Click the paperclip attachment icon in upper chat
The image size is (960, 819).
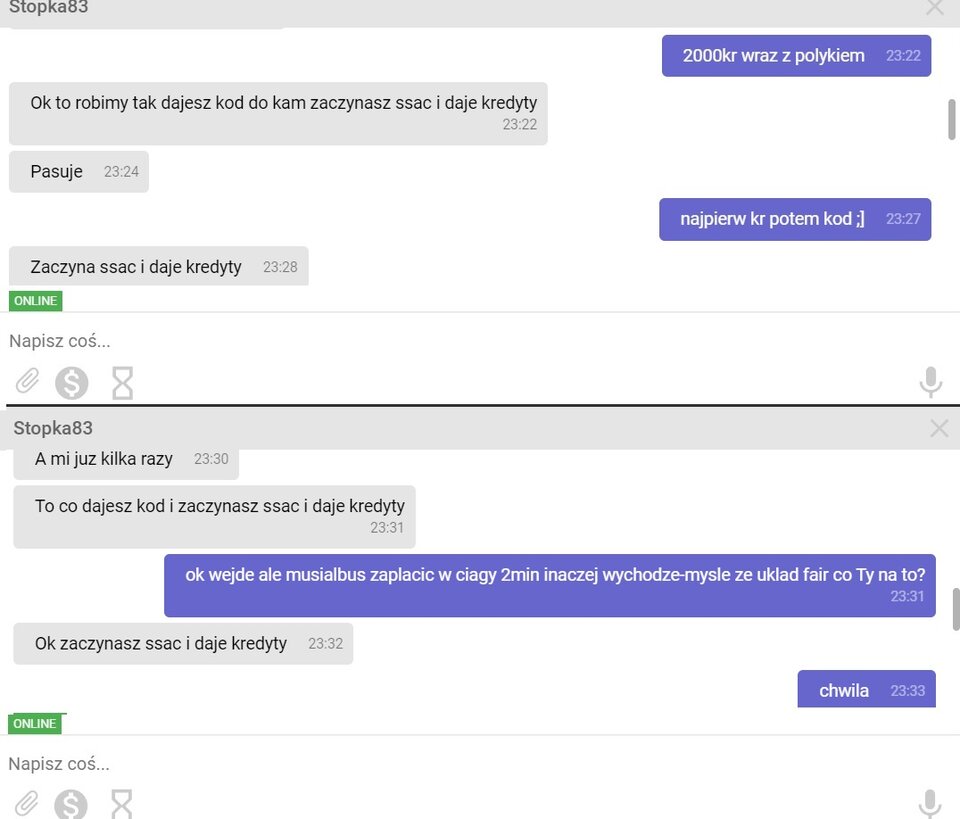27,381
